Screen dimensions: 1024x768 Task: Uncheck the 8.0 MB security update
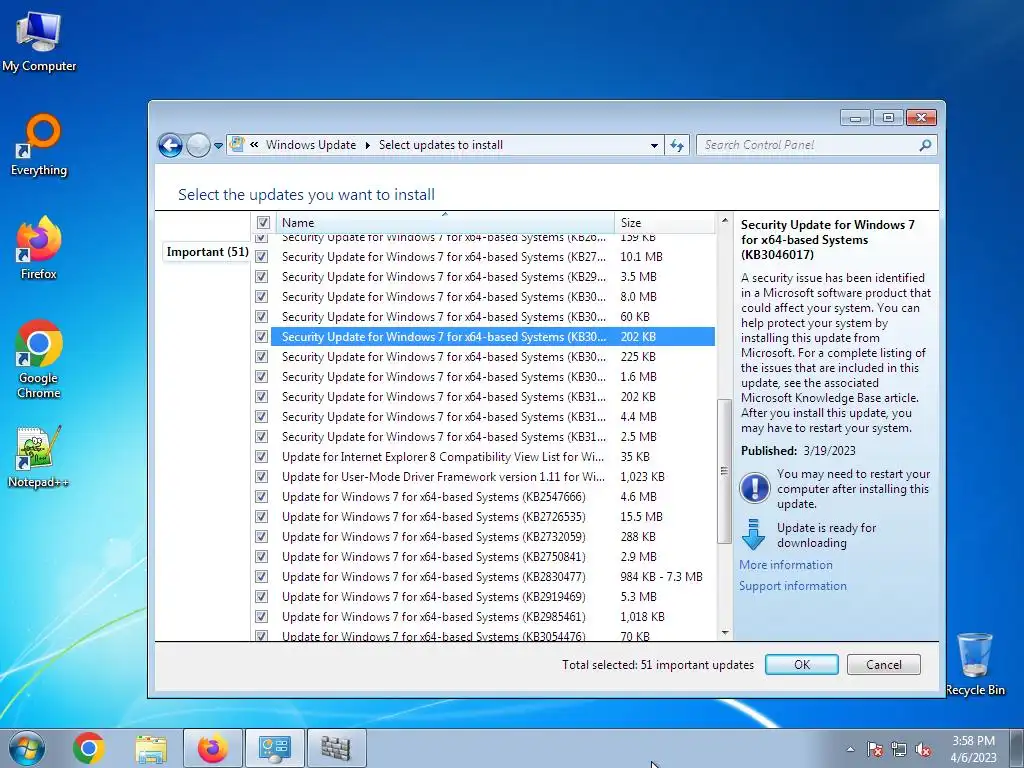point(261,296)
